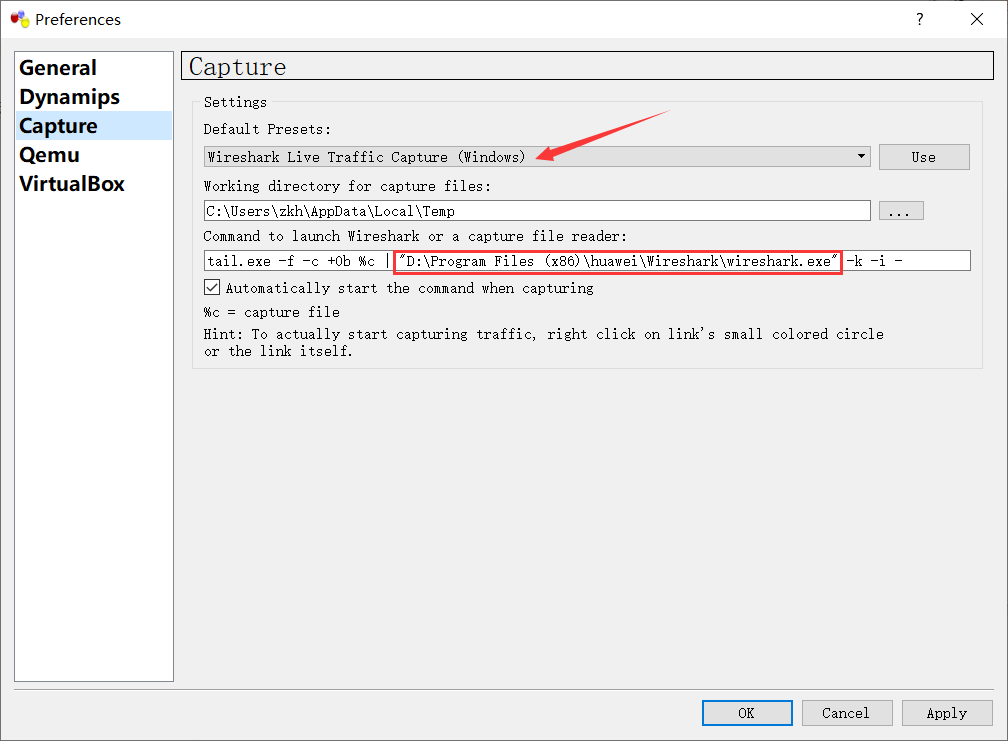Confirm settings with the OK button

[x=746, y=713]
